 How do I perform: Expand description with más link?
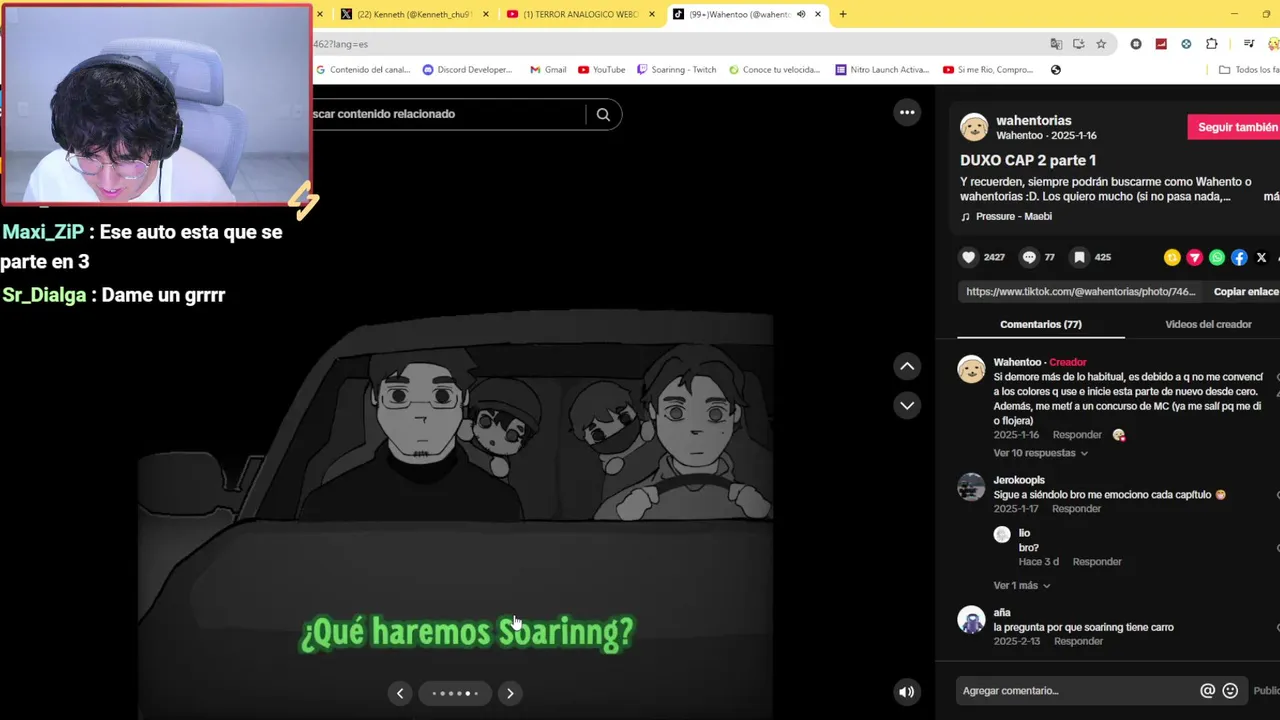pos(1271,197)
